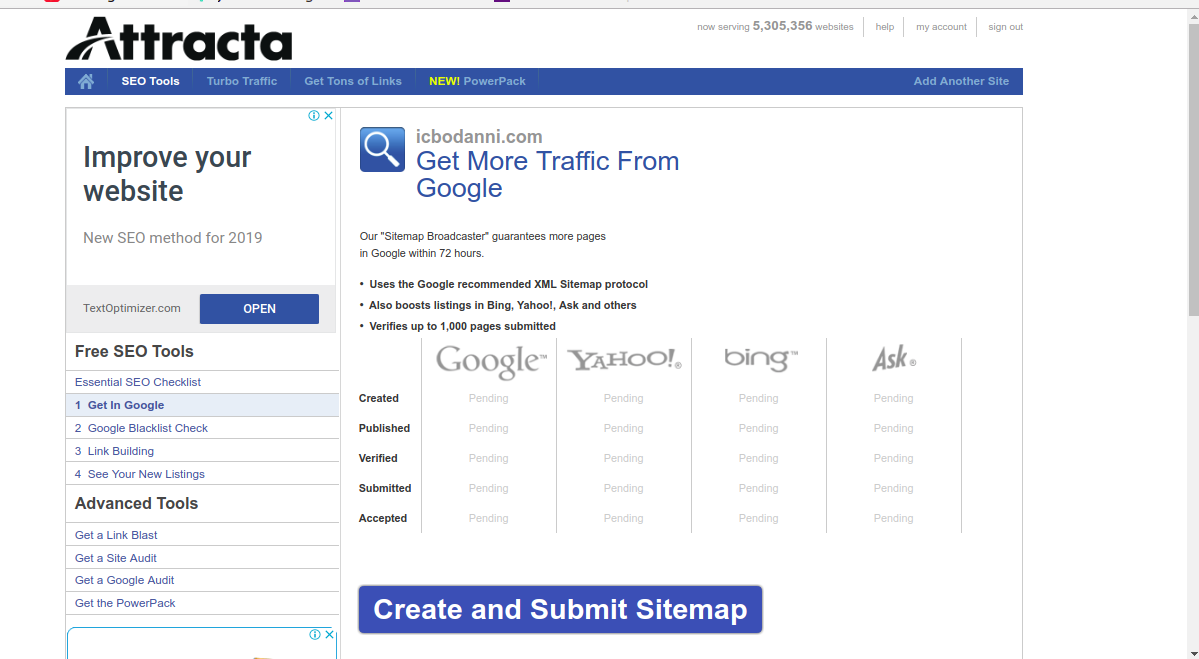Open Essential SEO Checklist
Image resolution: width=1199 pixels, height=659 pixels.
coord(138,382)
